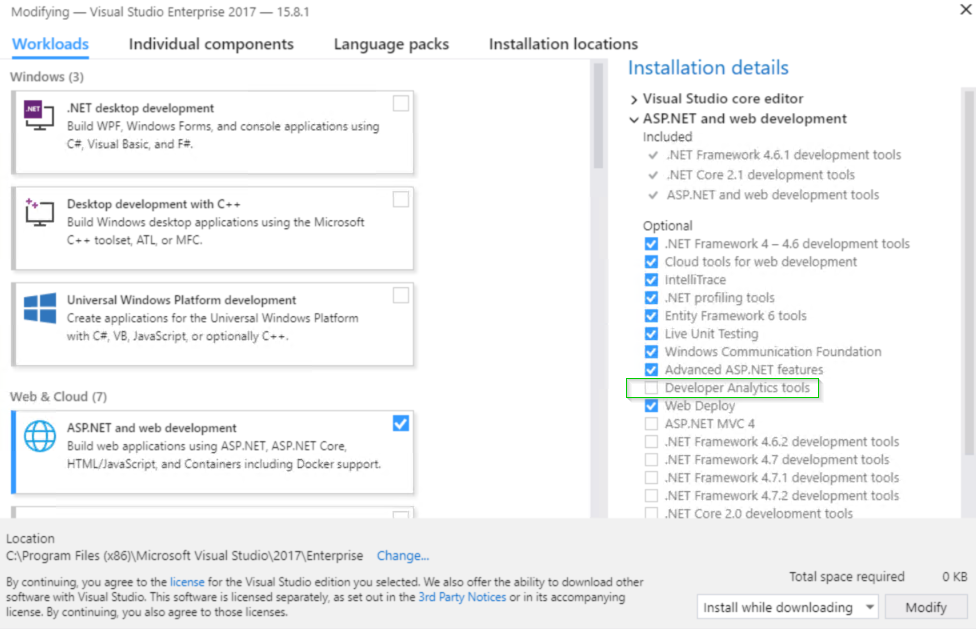This screenshot has height=629, width=976.
Task: Click the workloads list scrollbar
Action: (x=598, y=116)
